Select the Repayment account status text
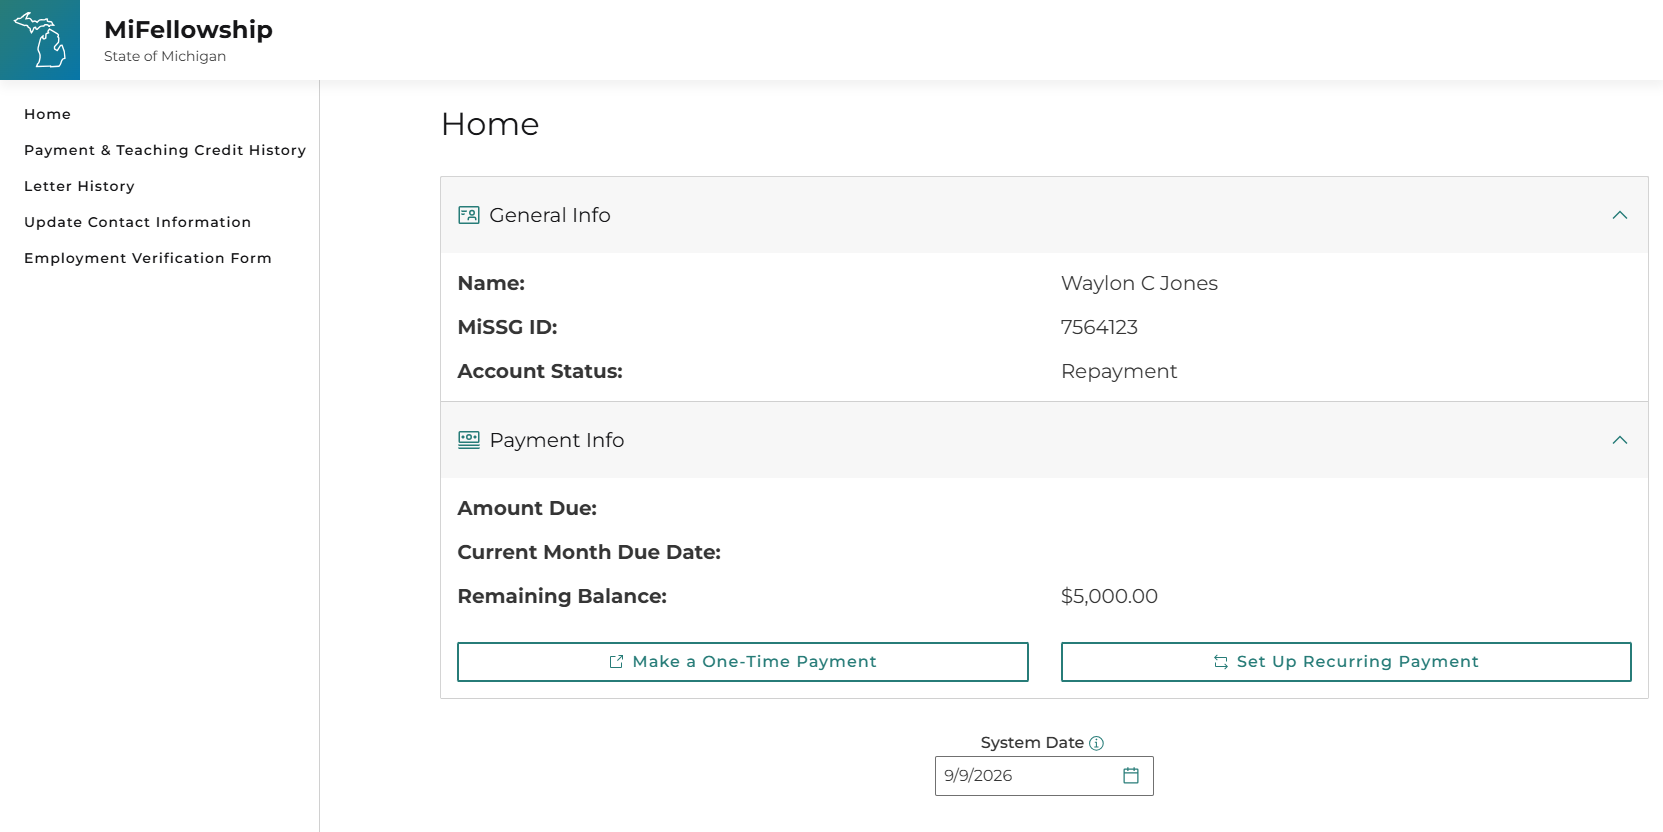The width and height of the screenshot is (1663, 832). pos(1119,371)
